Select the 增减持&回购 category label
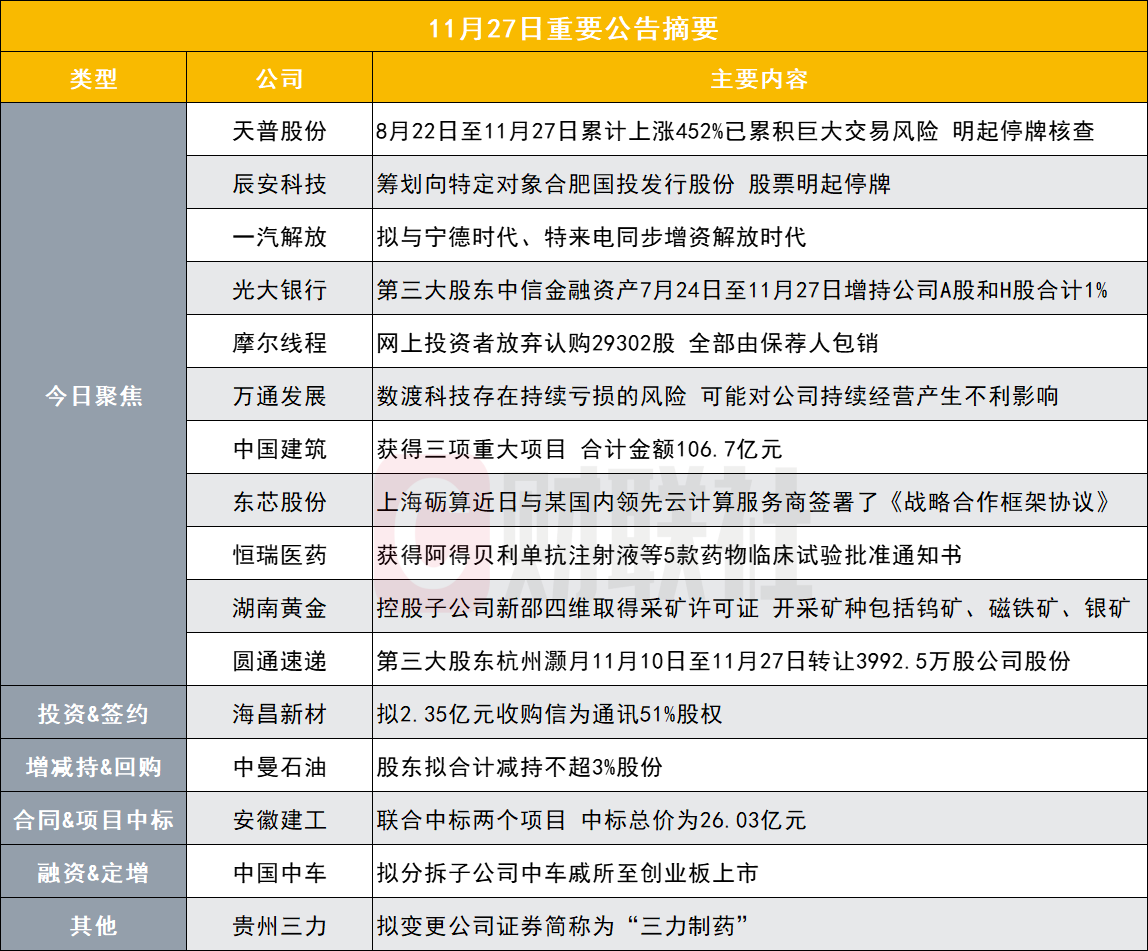1148x951 pixels. (x=94, y=767)
